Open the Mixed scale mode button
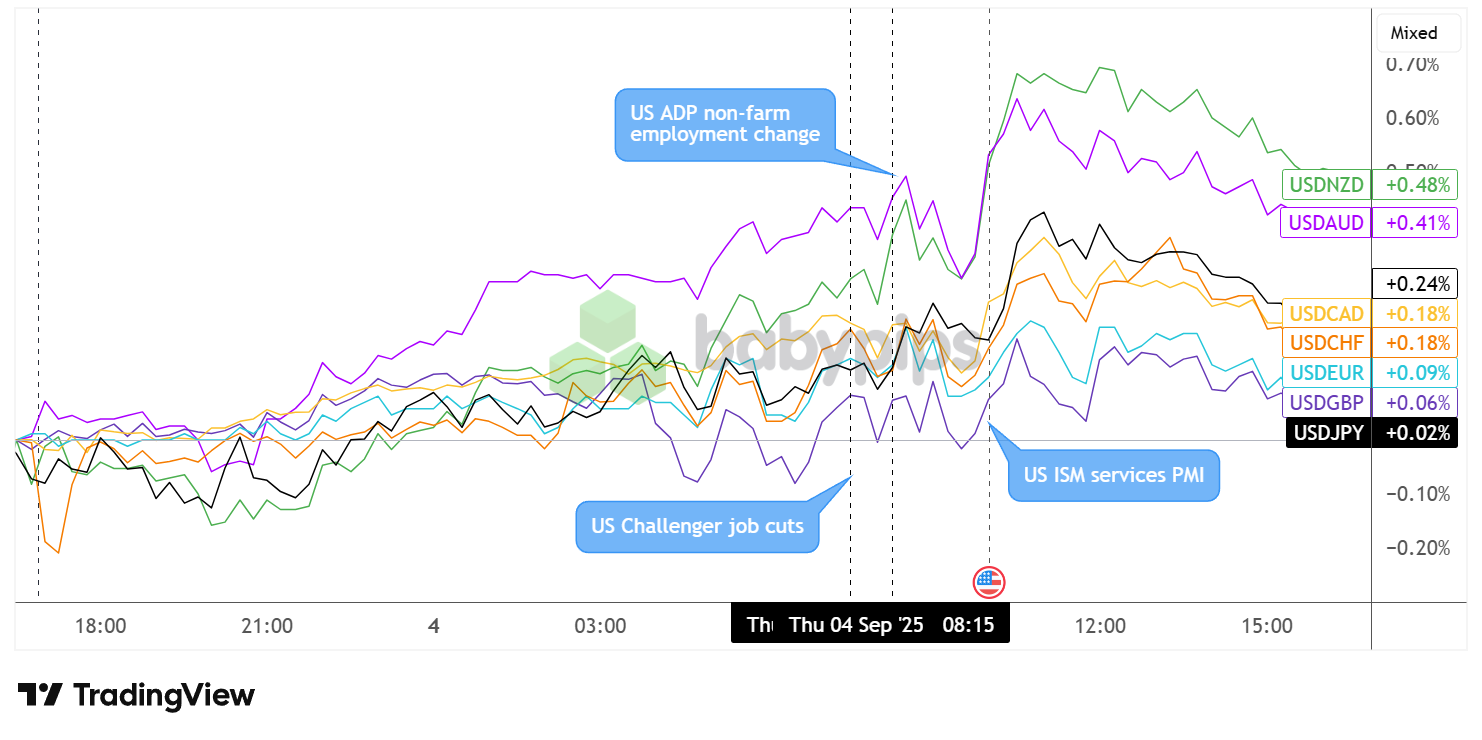The height and width of the screenshot is (740, 1482). click(1414, 33)
